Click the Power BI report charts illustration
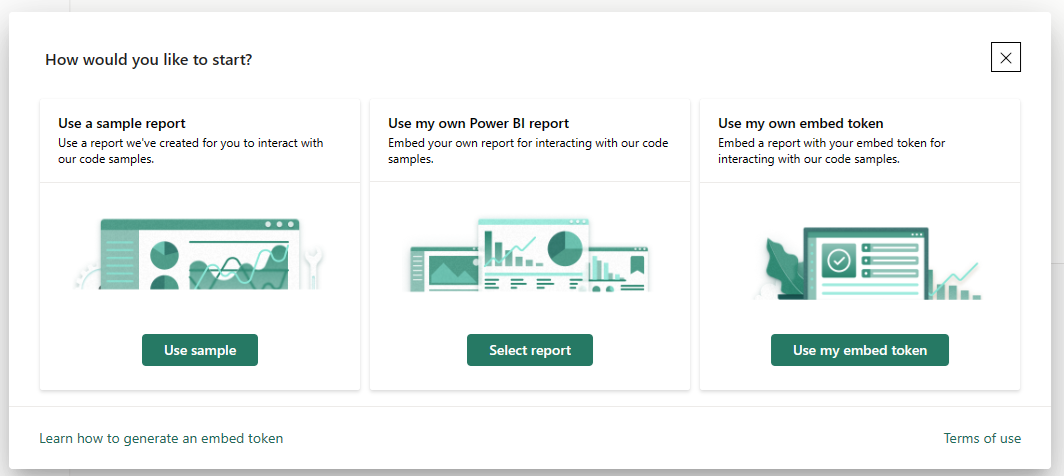 coord(529,255)
